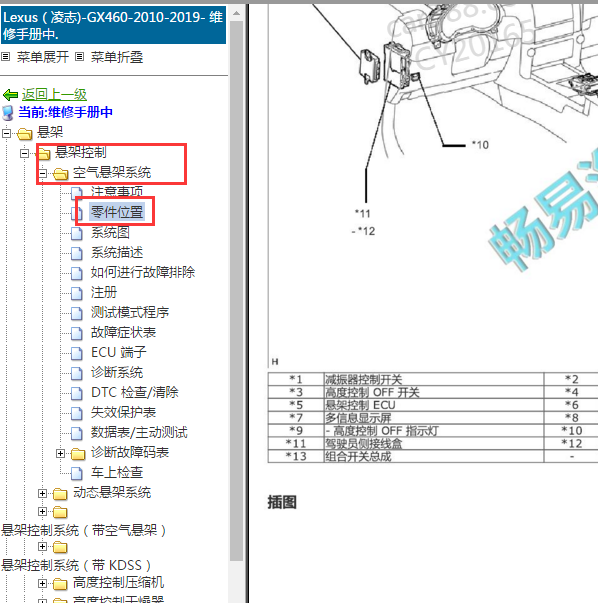Click the folder icon above 悬架控制系统（带空气悬架）
This screenshot has height=603, width=598.
click(60, 512)
